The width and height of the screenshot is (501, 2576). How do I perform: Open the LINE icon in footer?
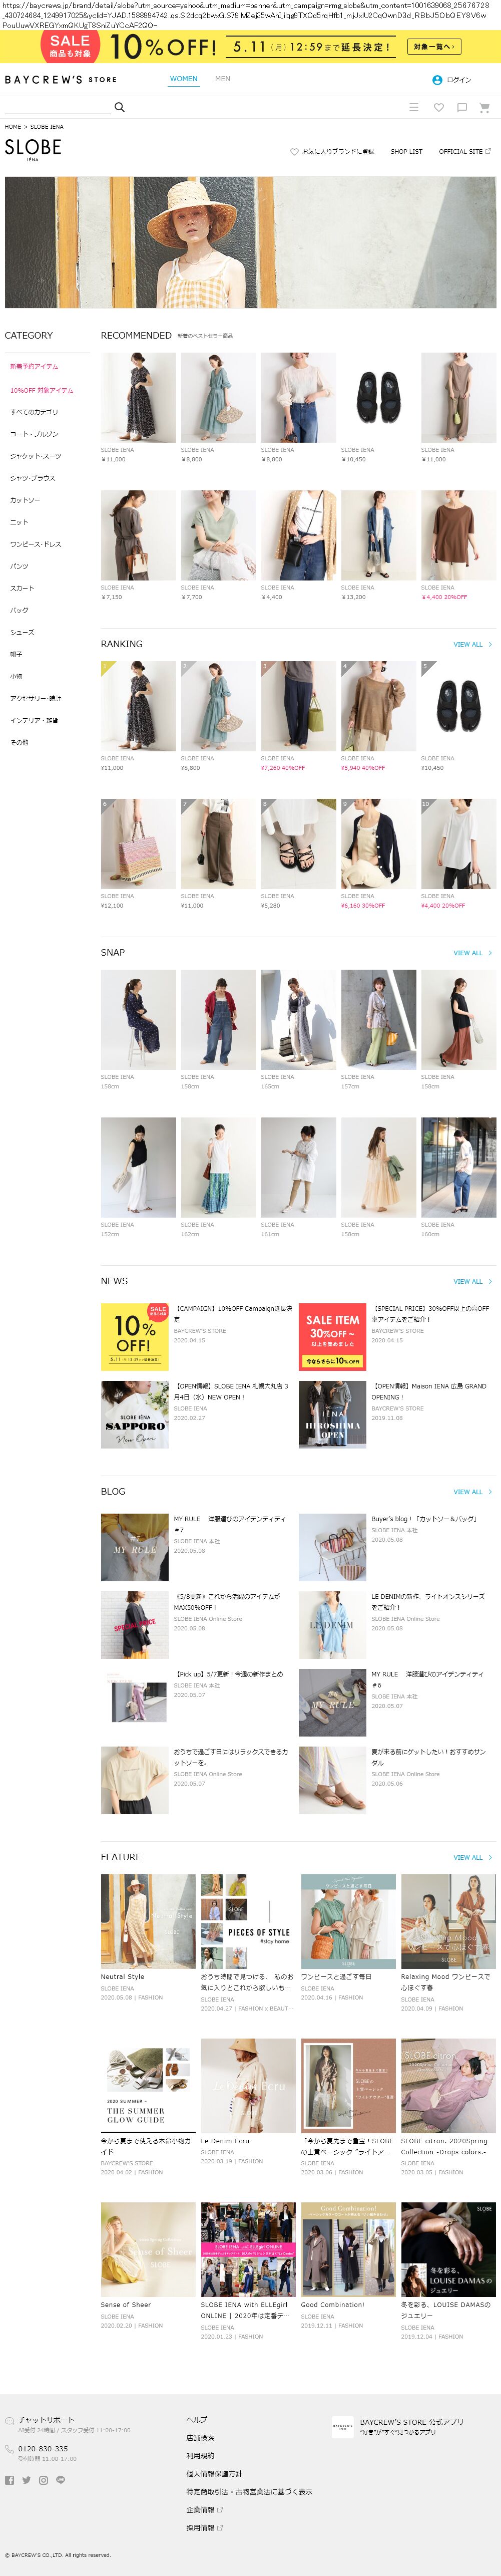(60, 2479)
